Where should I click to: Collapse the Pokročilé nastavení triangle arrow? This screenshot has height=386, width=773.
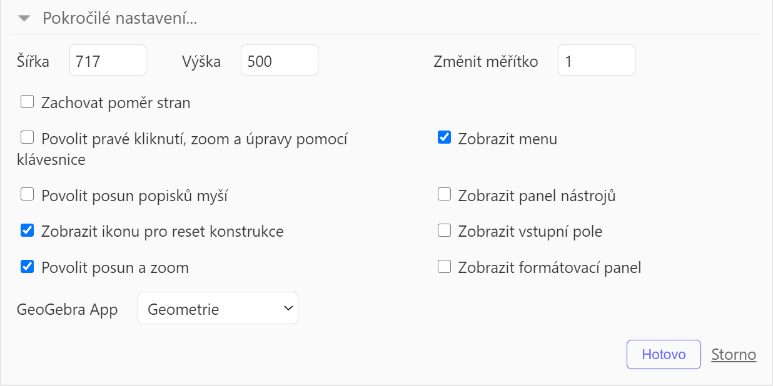click(24, 19)
